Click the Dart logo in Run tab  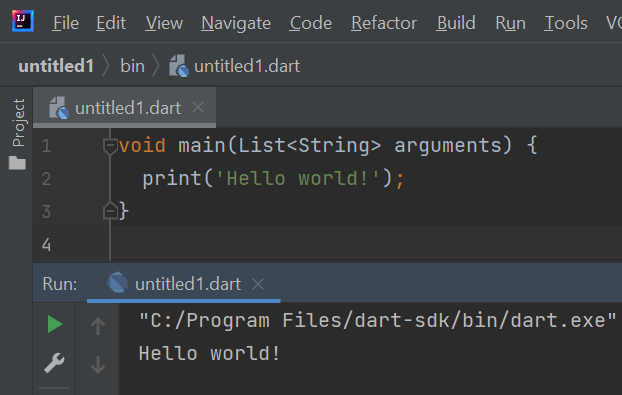117,283
